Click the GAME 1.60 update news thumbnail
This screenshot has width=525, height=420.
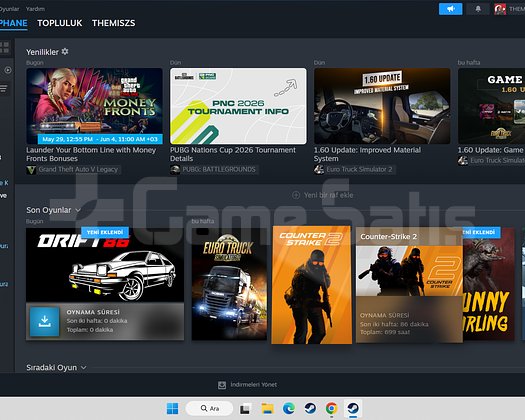pyautogui.click(x=492, y=106)
